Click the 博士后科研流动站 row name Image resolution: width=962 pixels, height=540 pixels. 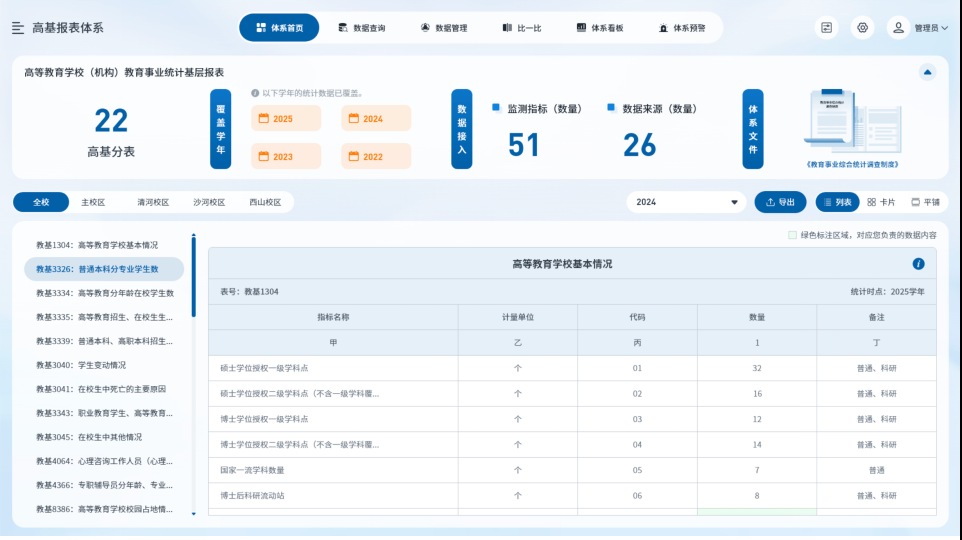point(252,496)
